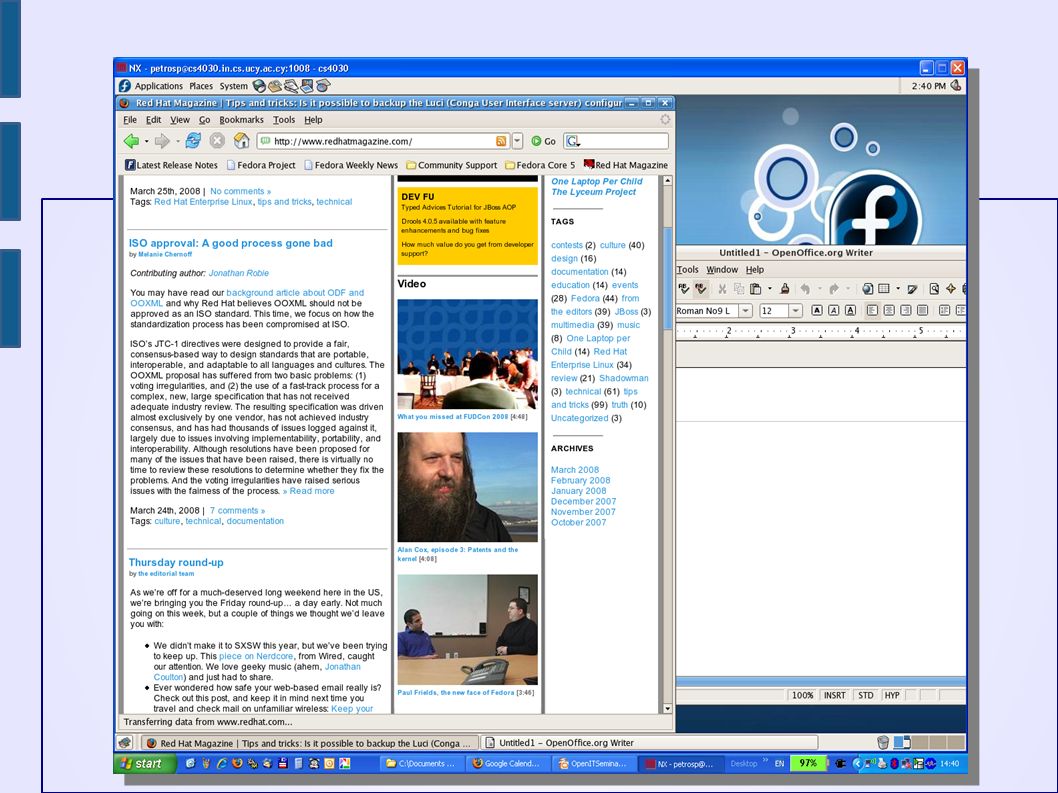Click scrollbar down arrow in Firefox
Image resolution: width=1058 pixels, height=793 pixels.
[667, 708]
